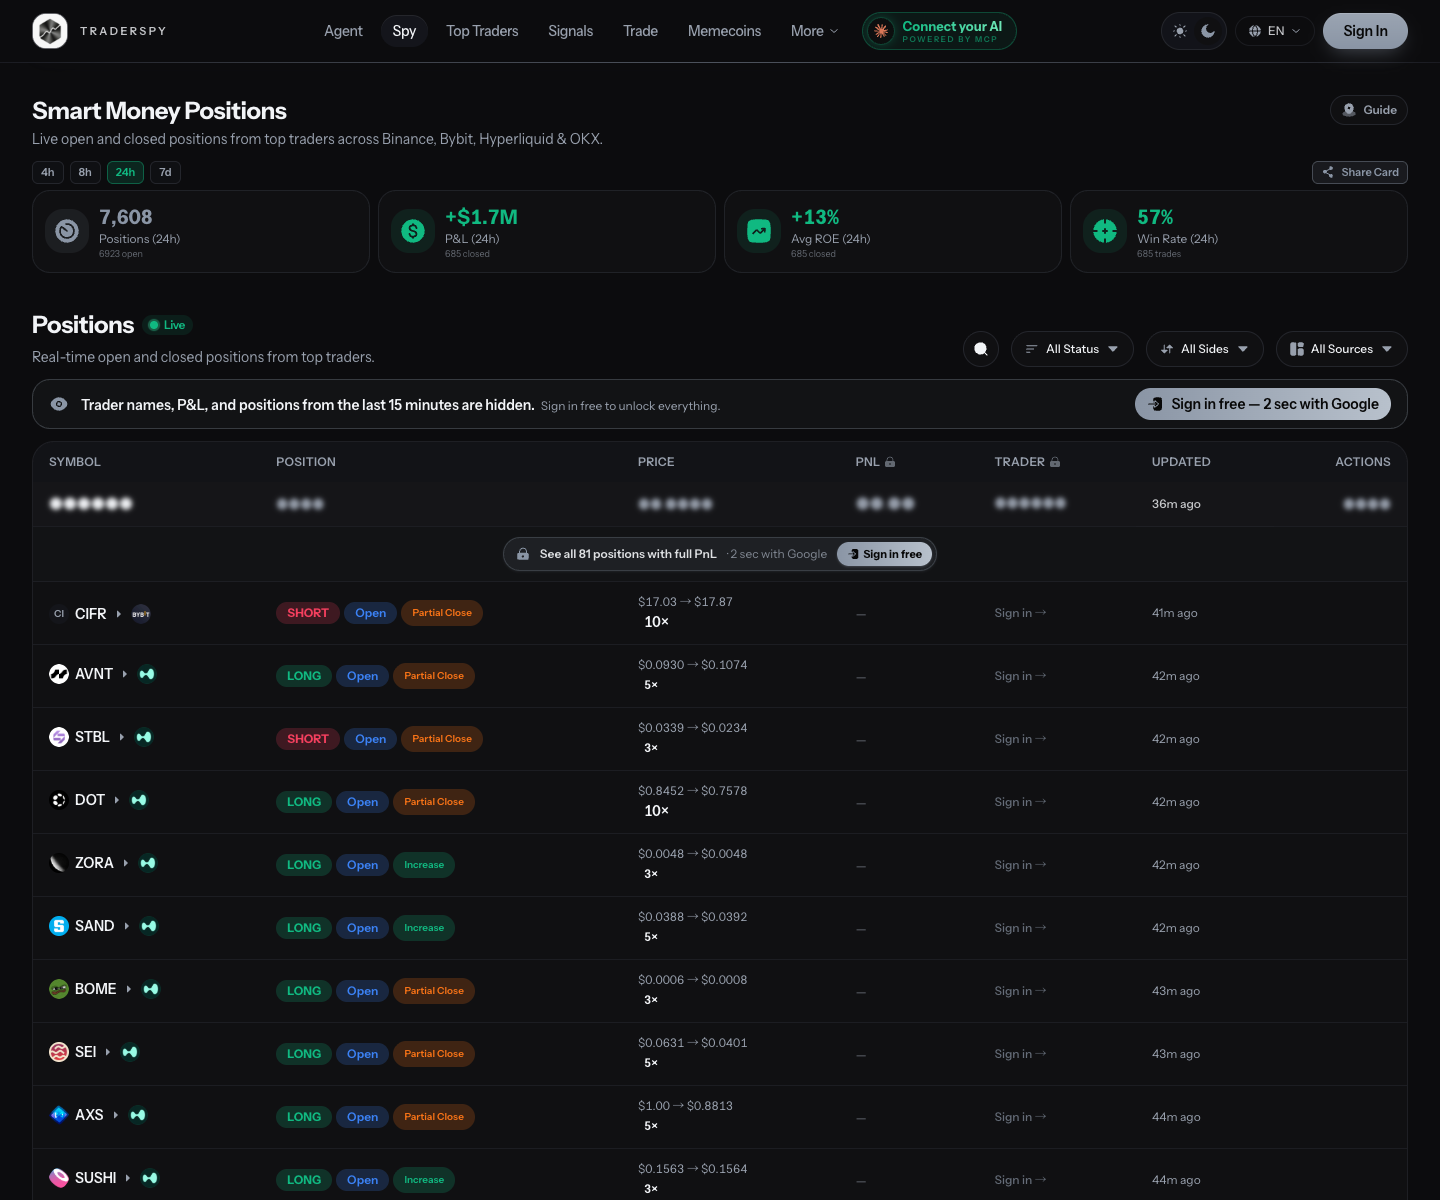Expand the SAND row arrow

point(127,926)
